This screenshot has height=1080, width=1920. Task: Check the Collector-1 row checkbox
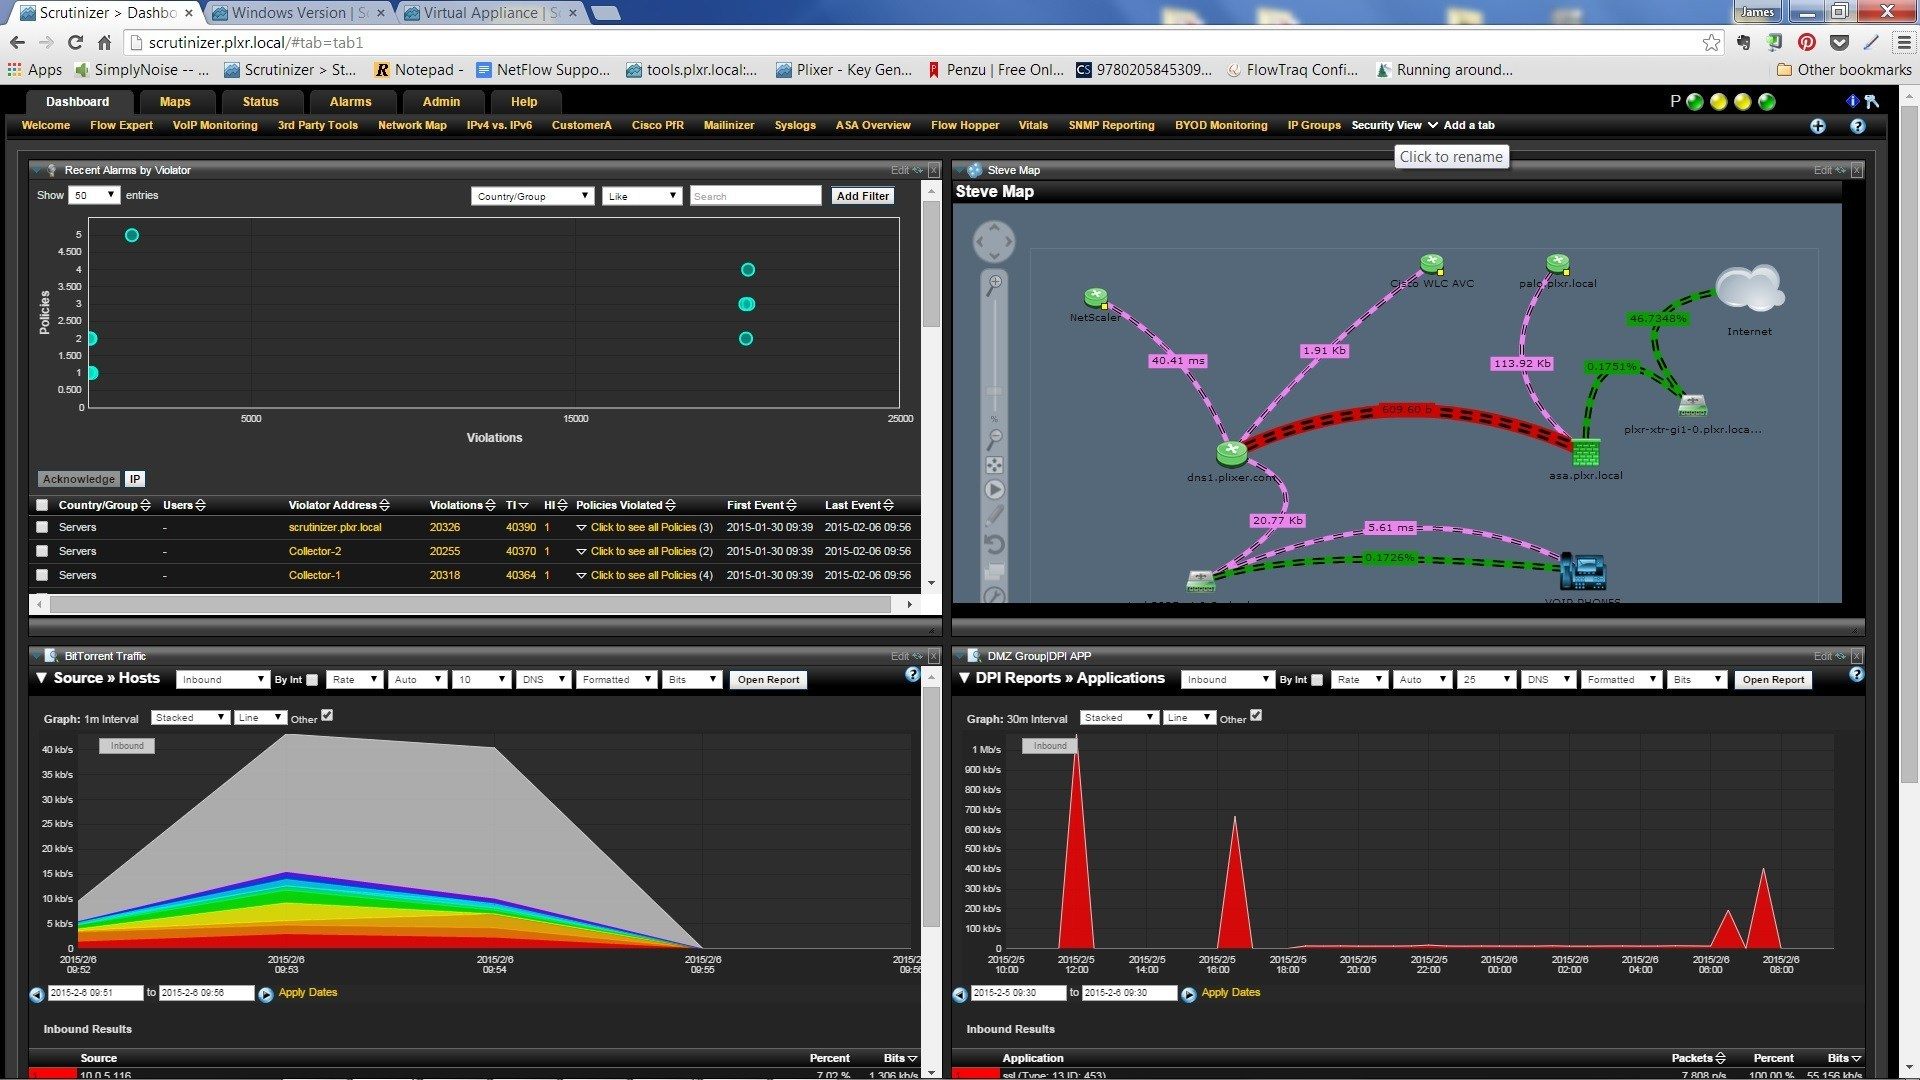(42, 575)
